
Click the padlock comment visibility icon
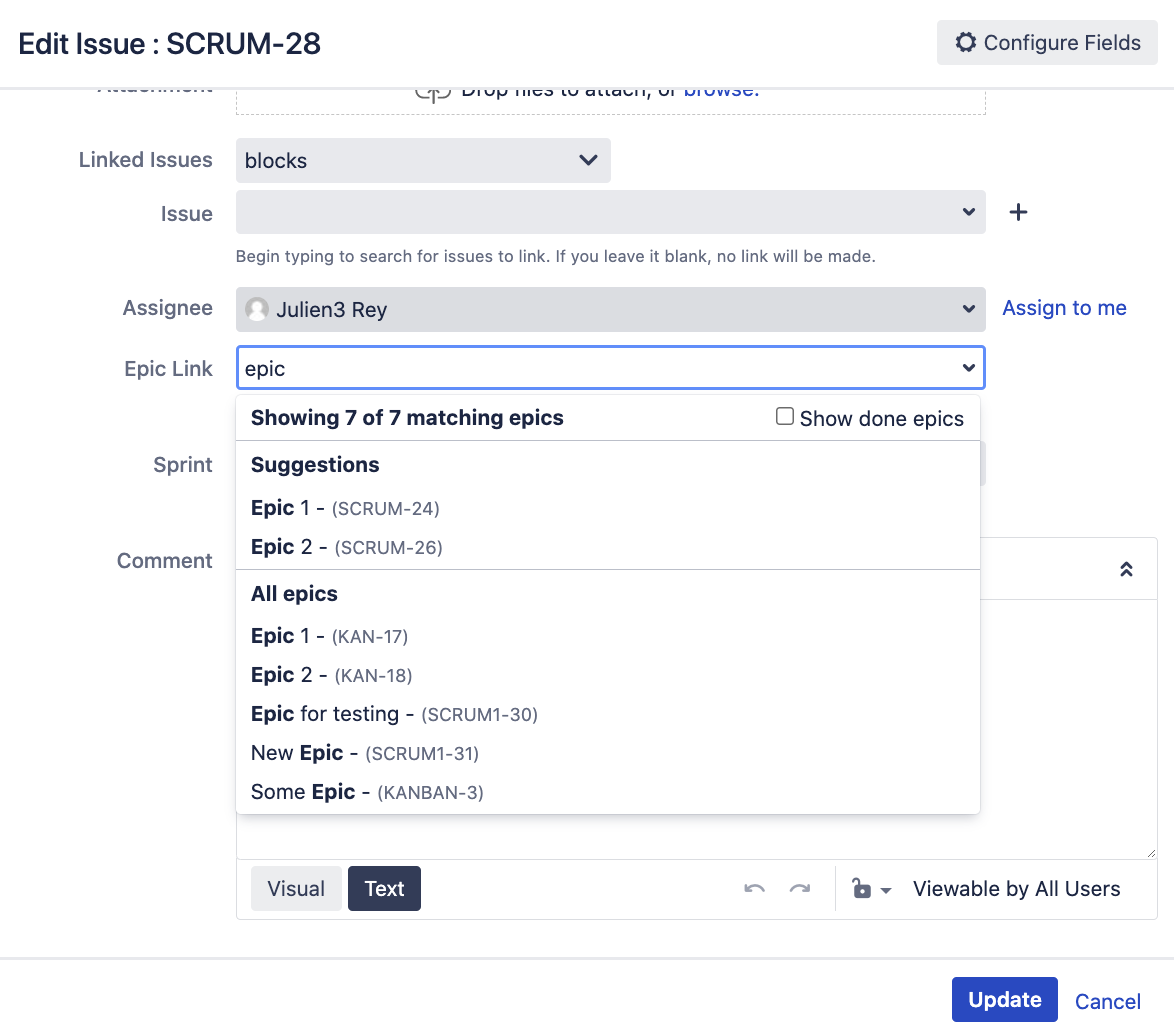tap(862, 888)
